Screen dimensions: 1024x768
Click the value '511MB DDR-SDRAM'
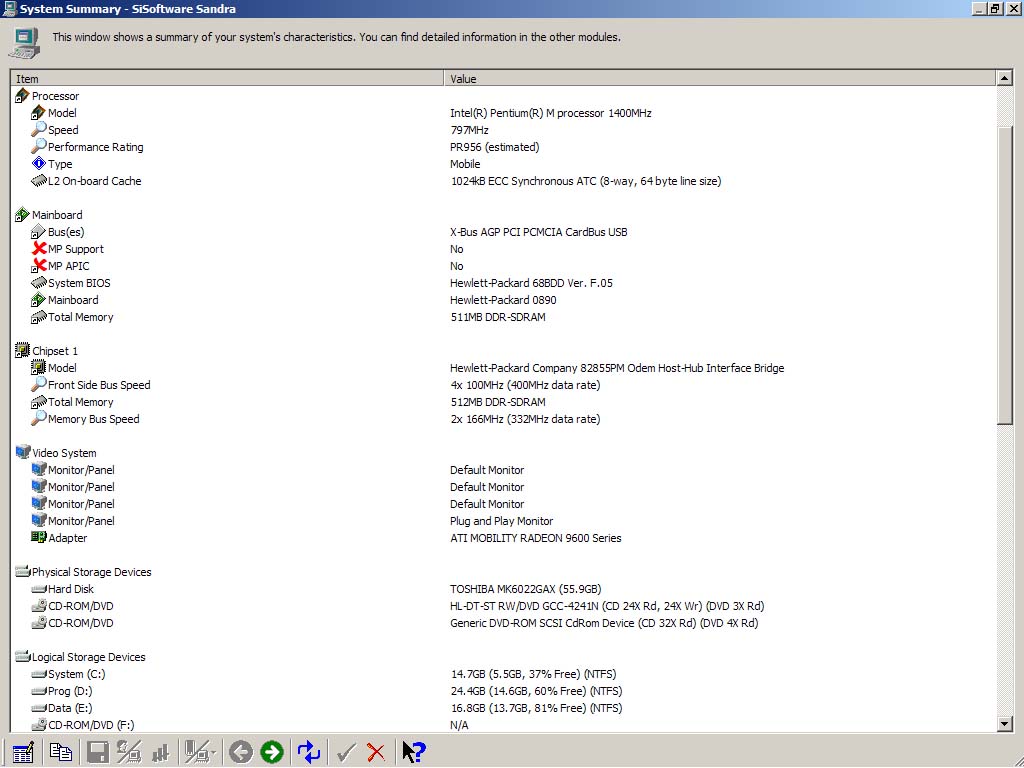coord(498,317)
